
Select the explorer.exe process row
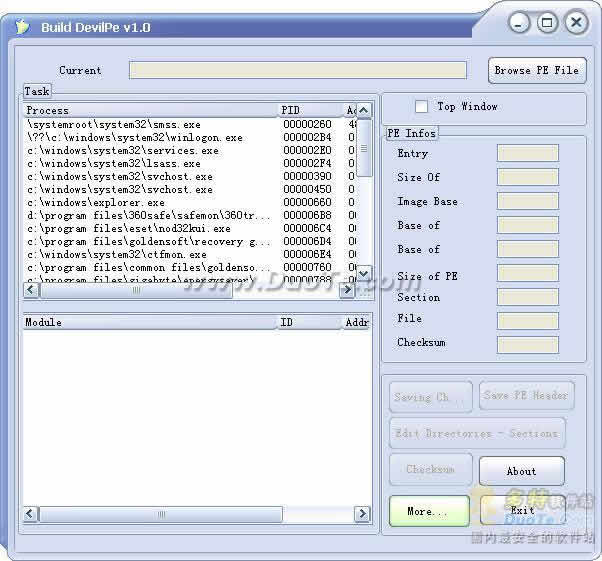click(x=190, y=203)
